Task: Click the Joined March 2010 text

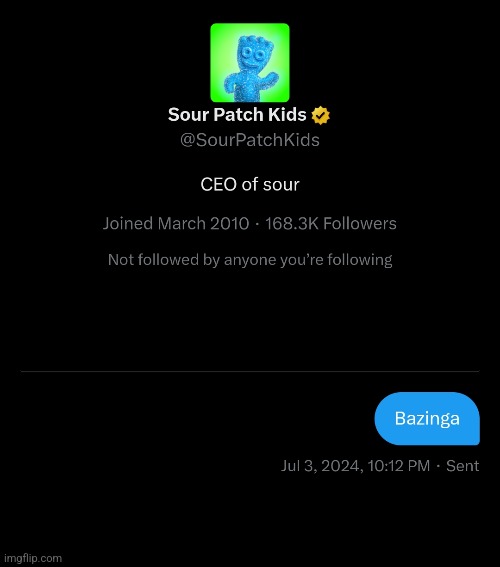Action: 176,223
